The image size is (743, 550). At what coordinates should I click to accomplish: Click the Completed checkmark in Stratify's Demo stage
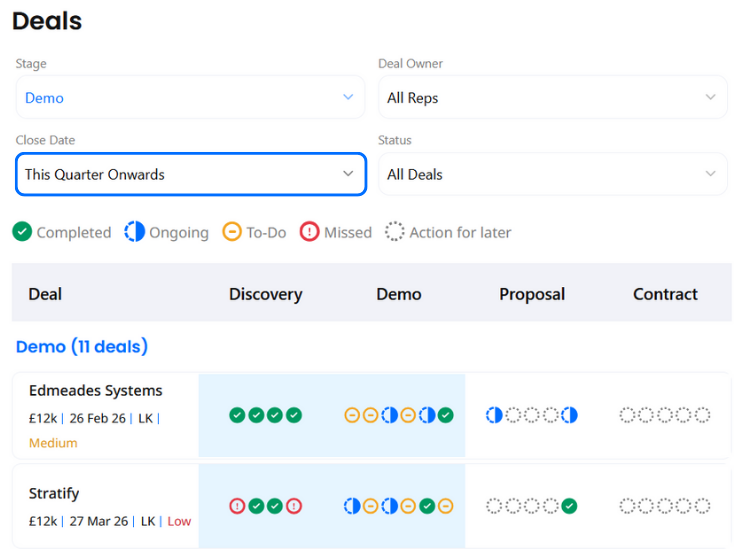[427, 506]
